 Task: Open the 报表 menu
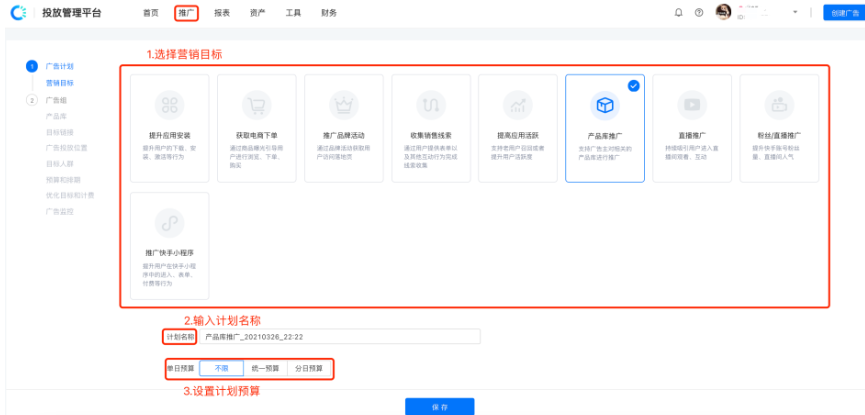tap(222, 13)
